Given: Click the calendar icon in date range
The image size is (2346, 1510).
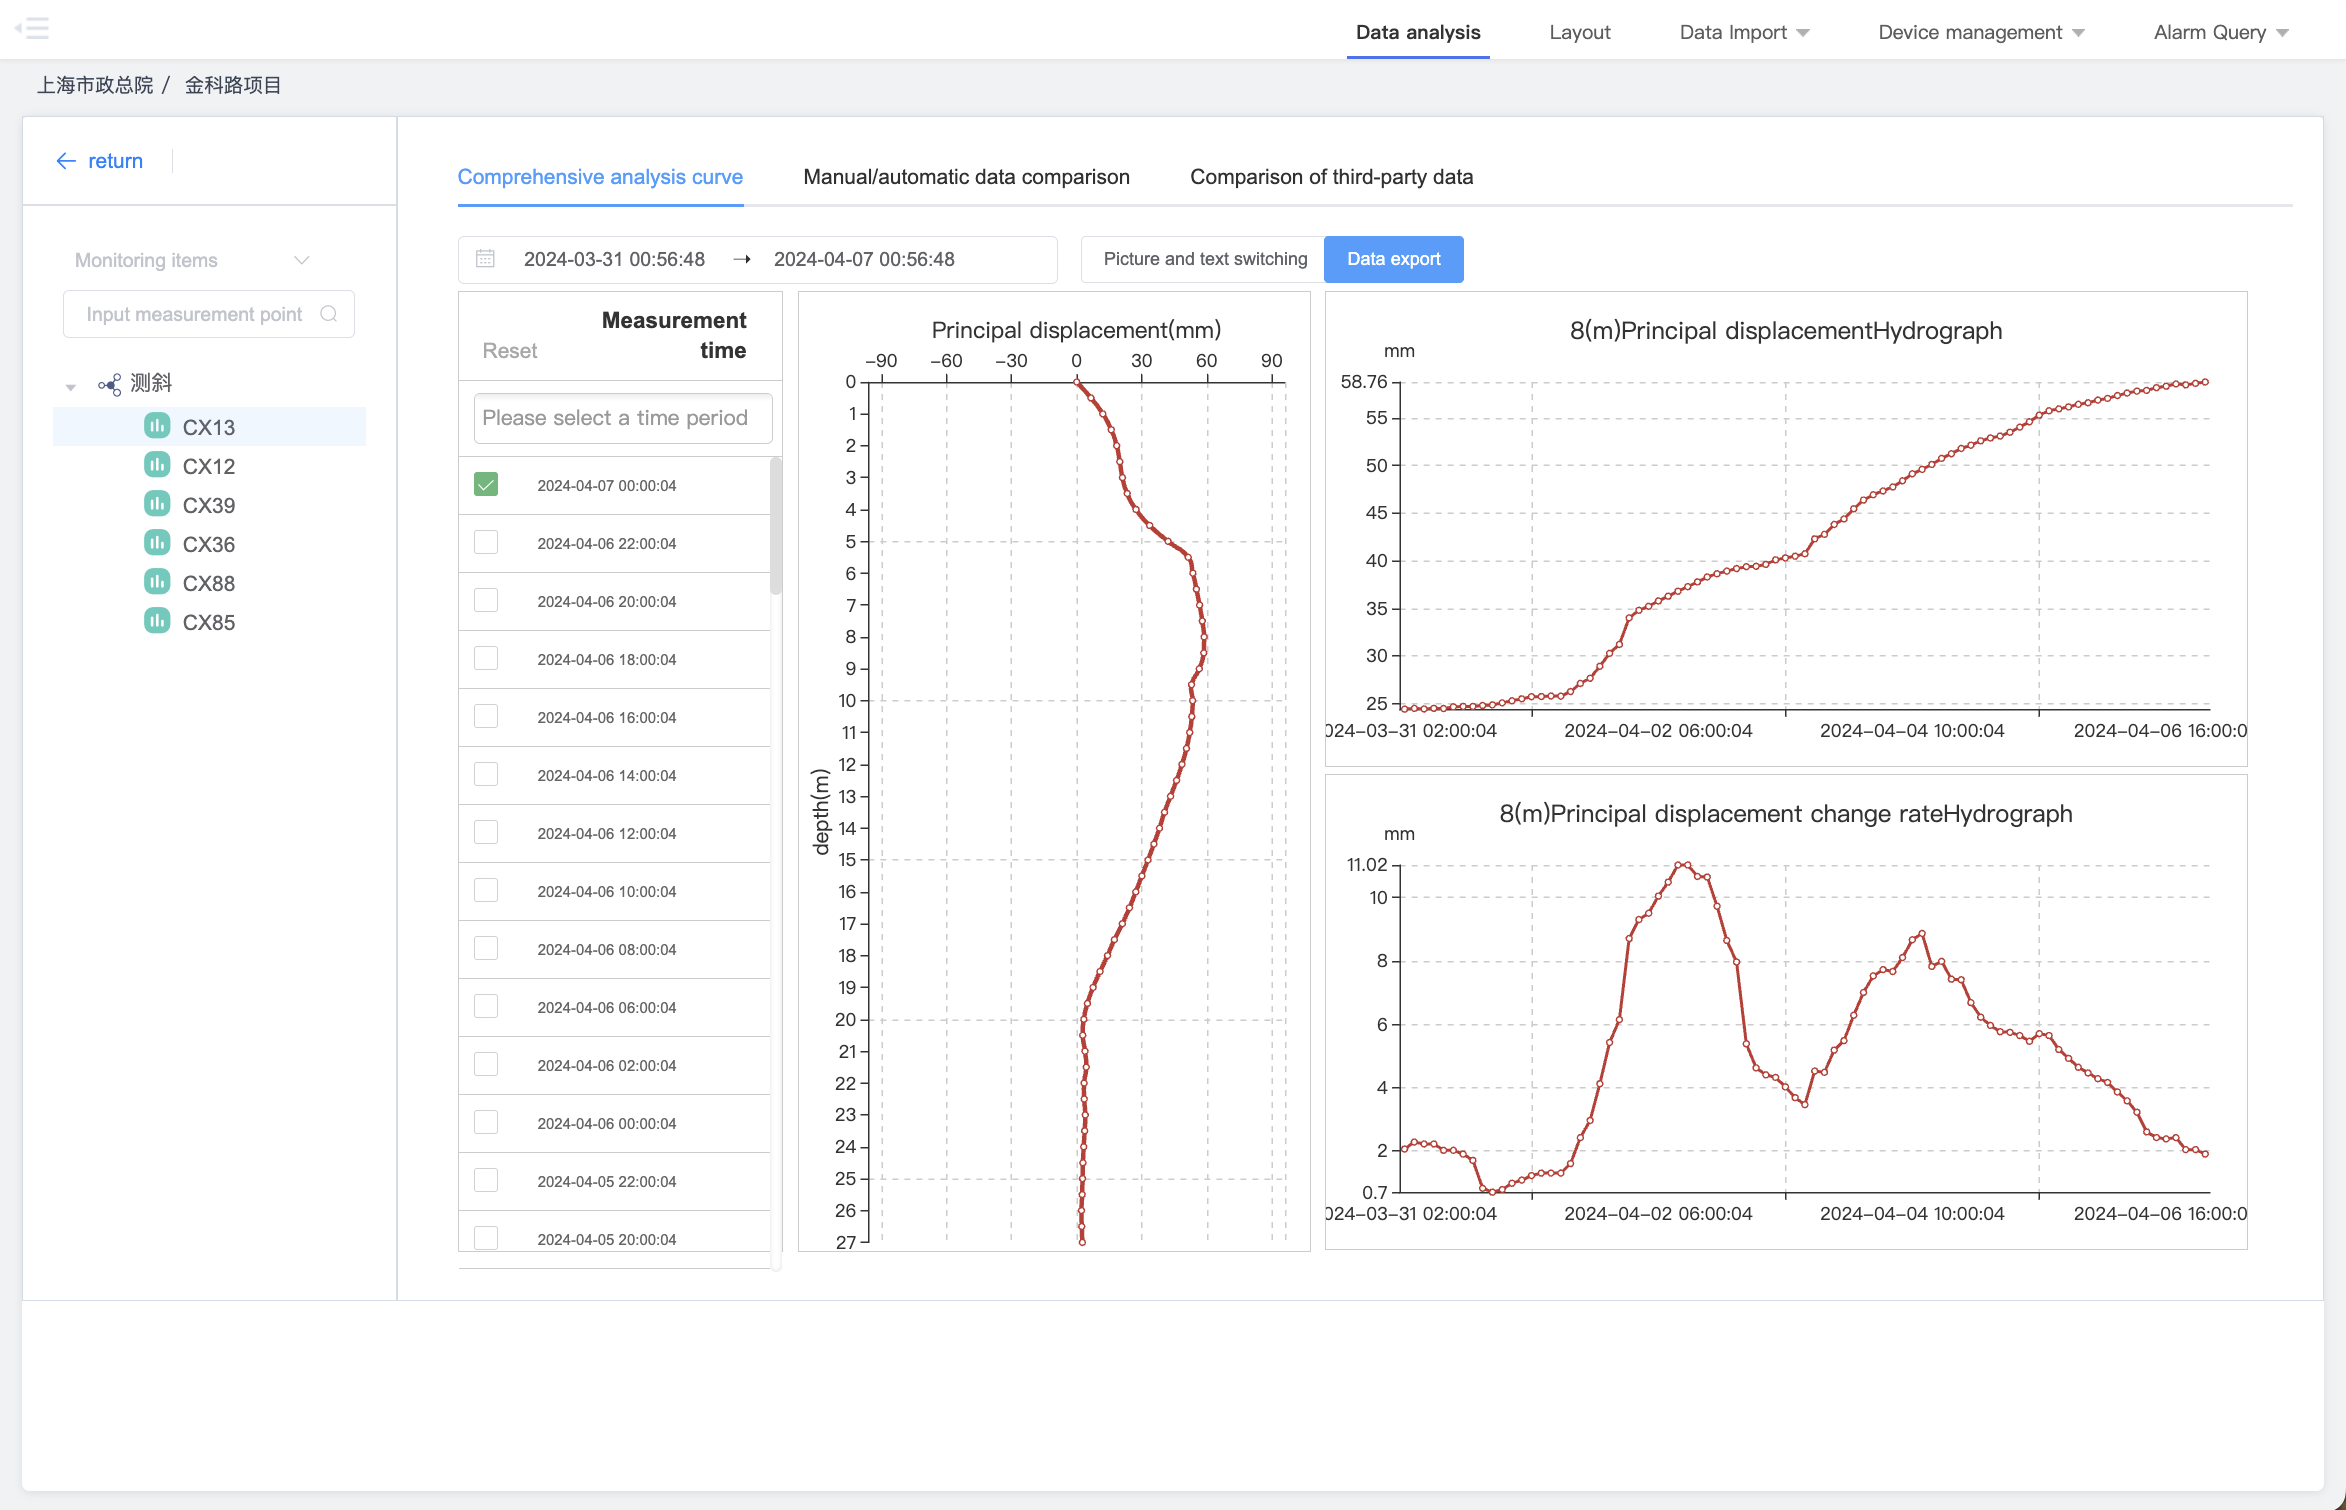Looking at the screenshot, I should tap(485, 259).
